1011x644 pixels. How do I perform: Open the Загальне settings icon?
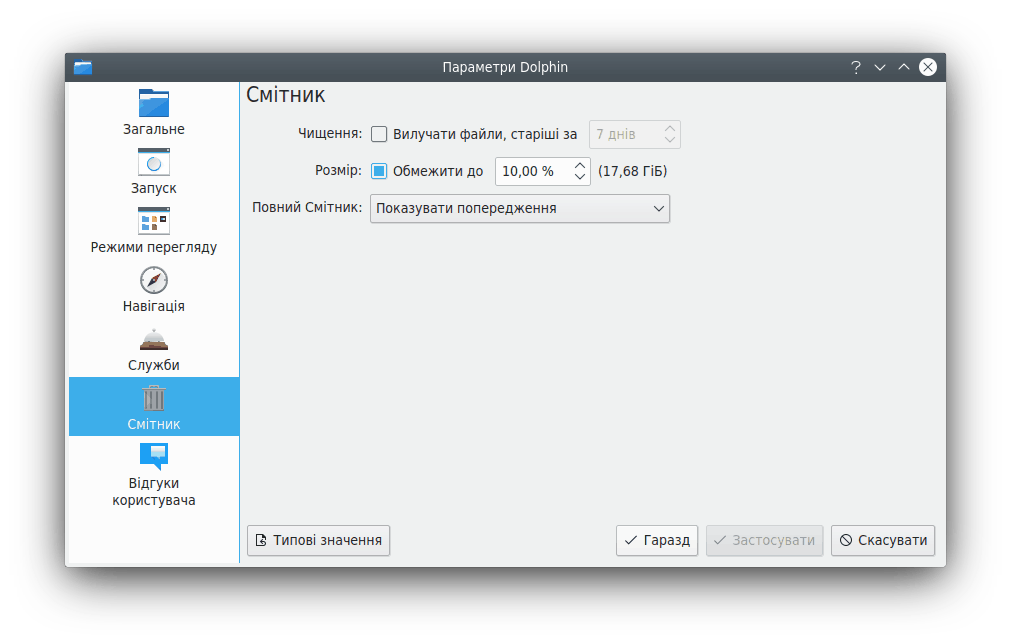(154, 103)
